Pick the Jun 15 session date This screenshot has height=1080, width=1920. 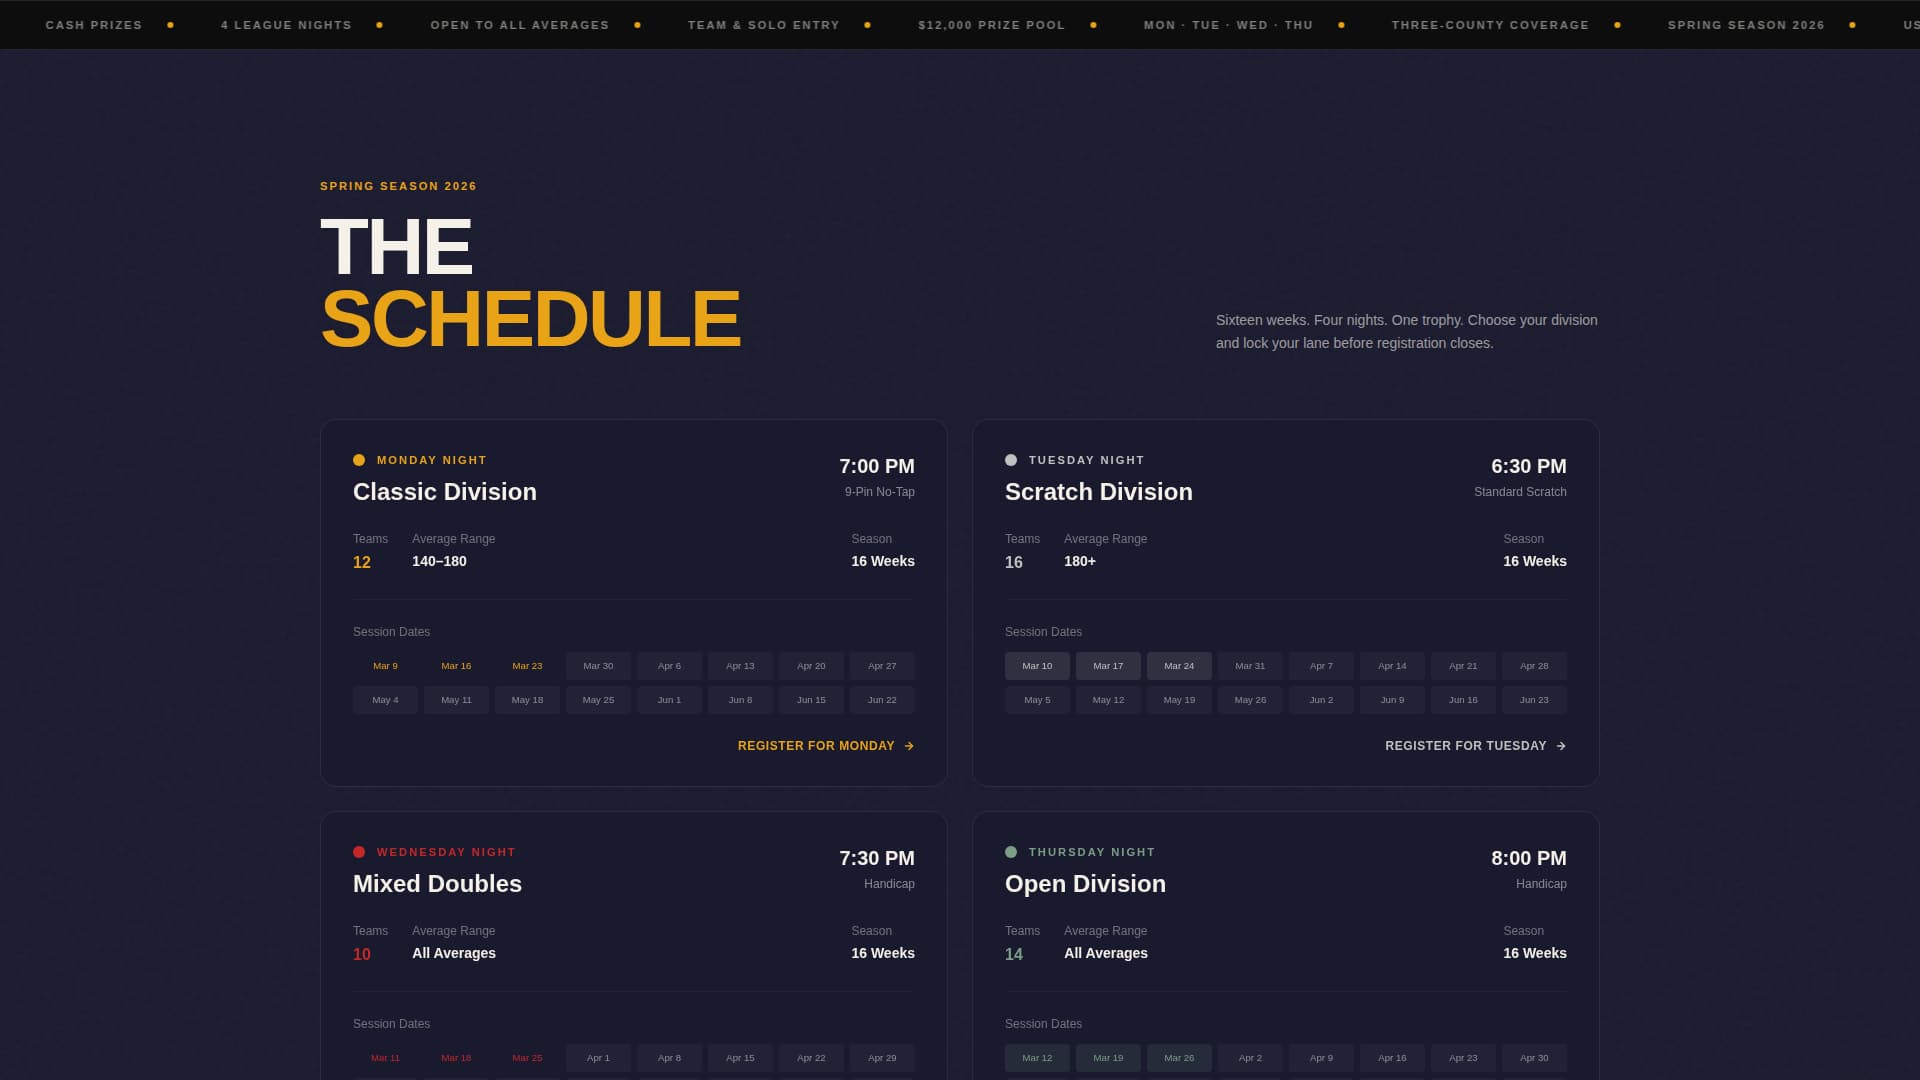coord(811,700)
